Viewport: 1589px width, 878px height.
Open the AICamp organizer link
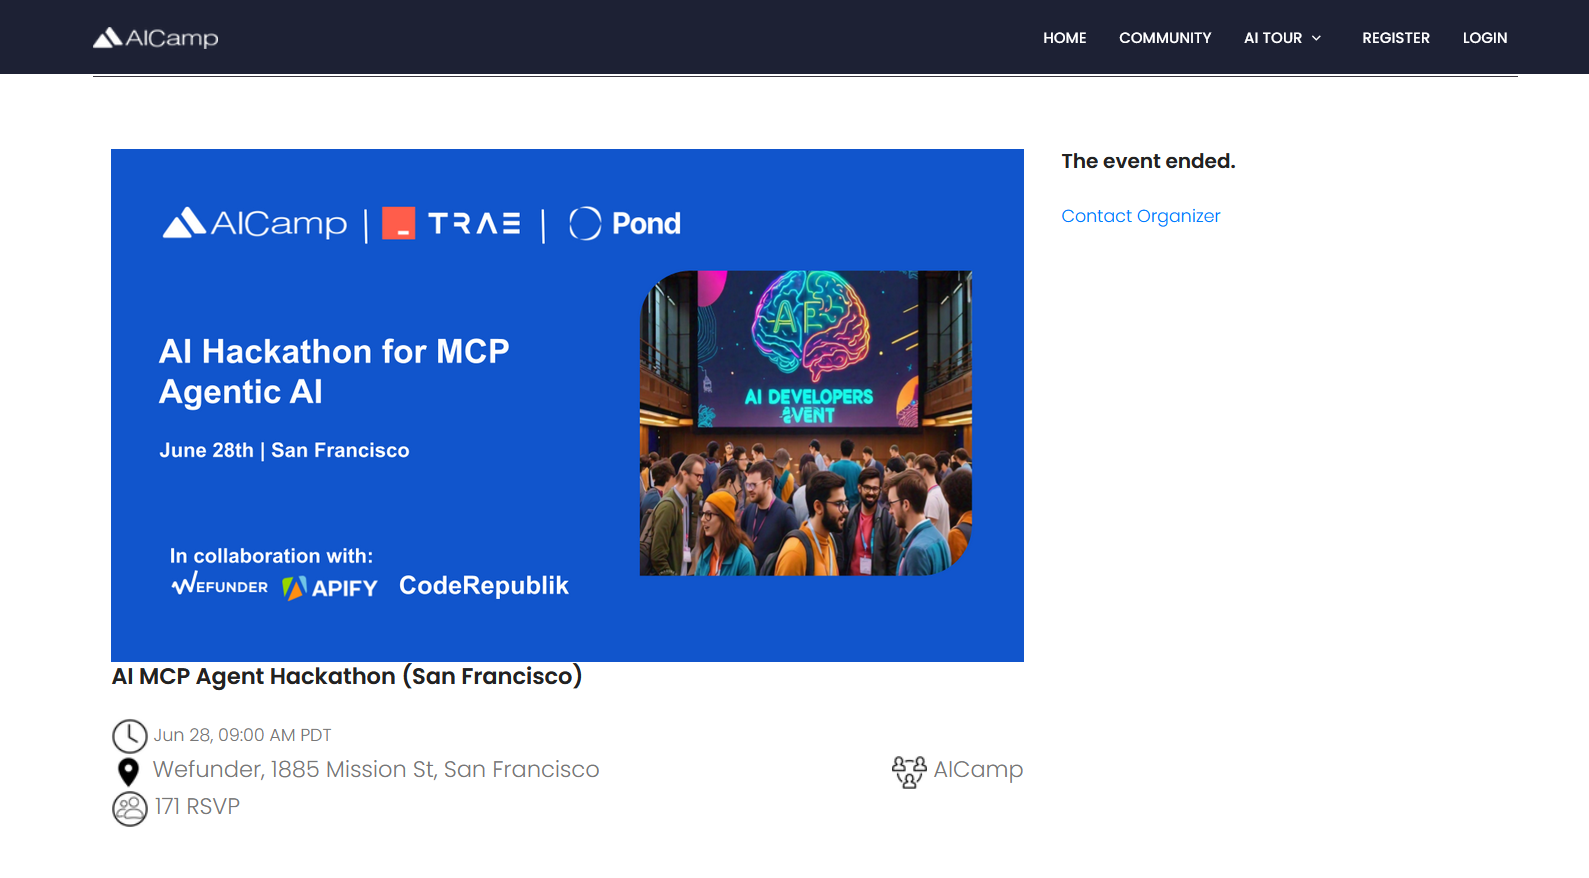(x=978, y=770)
